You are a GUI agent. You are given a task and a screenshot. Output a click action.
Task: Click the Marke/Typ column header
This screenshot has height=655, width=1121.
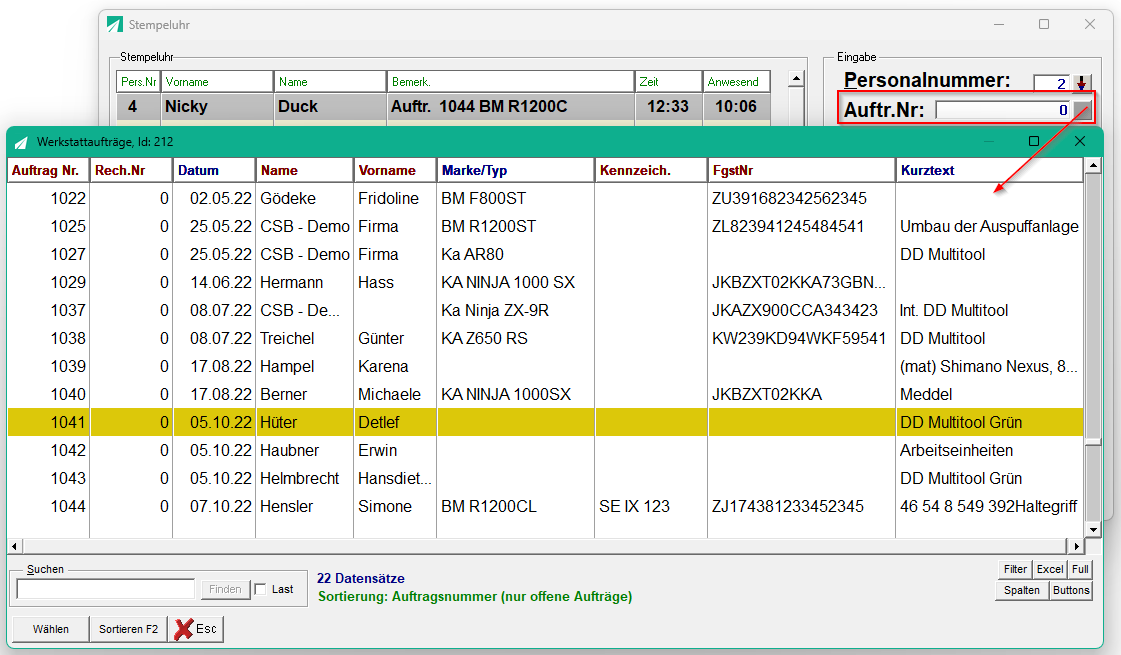point(515,170)
